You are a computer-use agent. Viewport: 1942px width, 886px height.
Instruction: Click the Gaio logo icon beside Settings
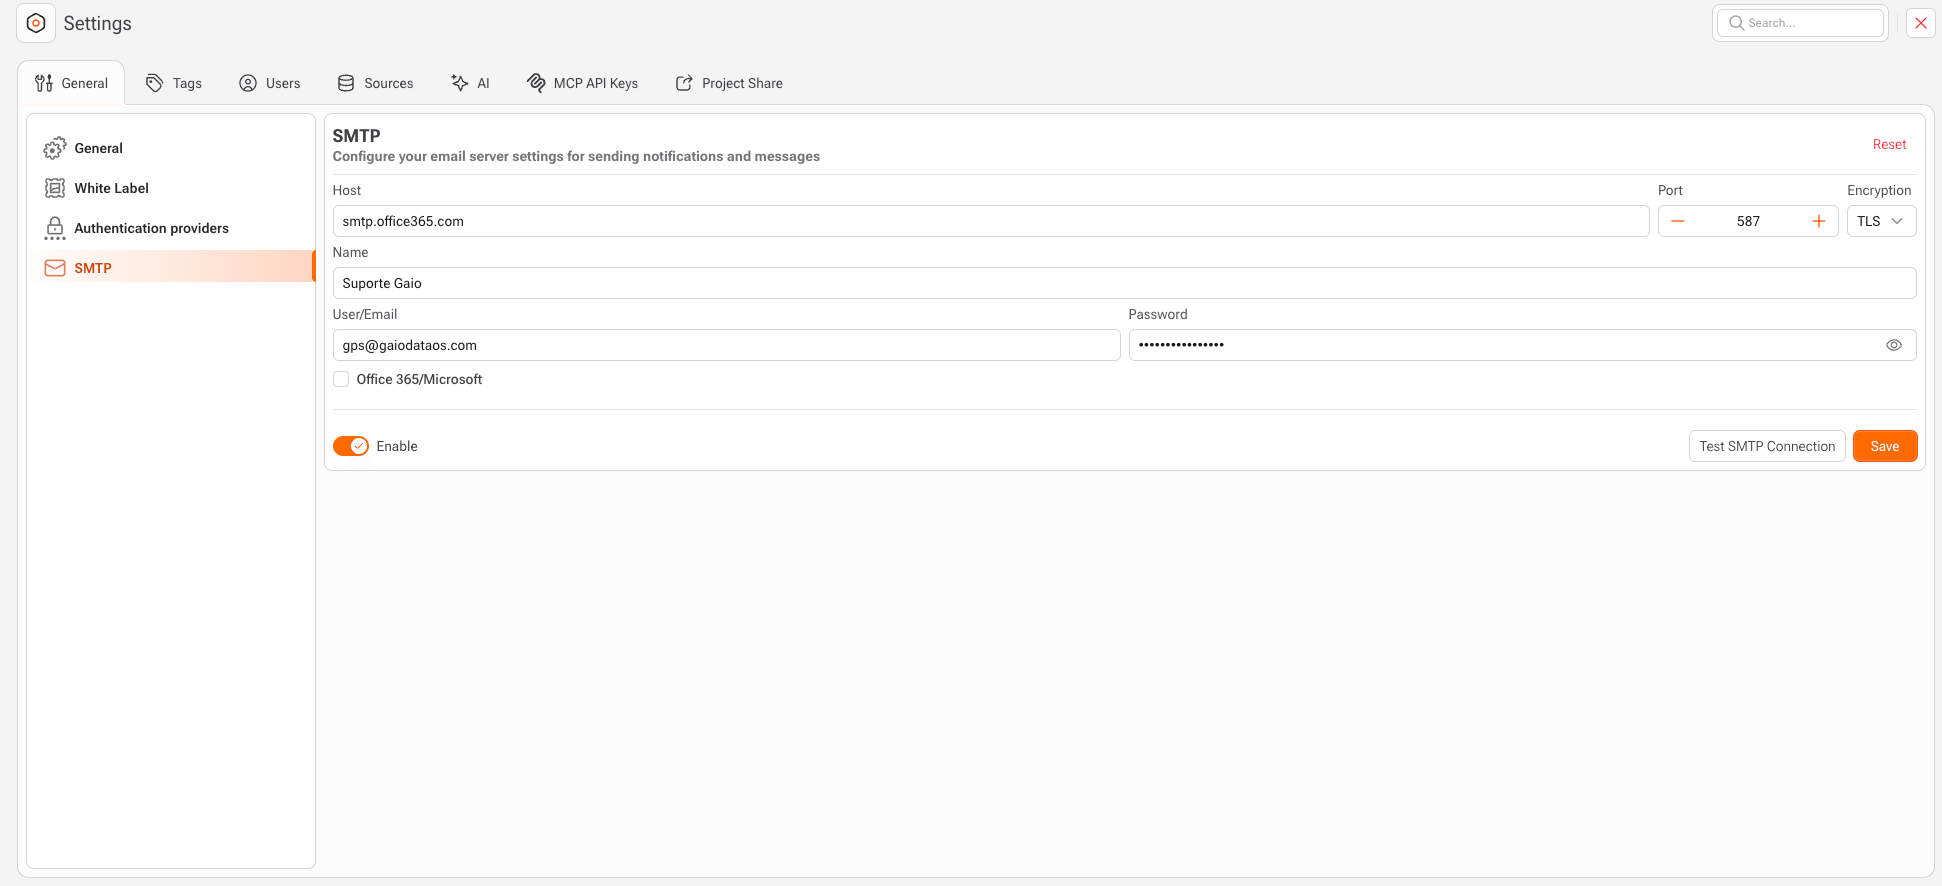(36, 23)
